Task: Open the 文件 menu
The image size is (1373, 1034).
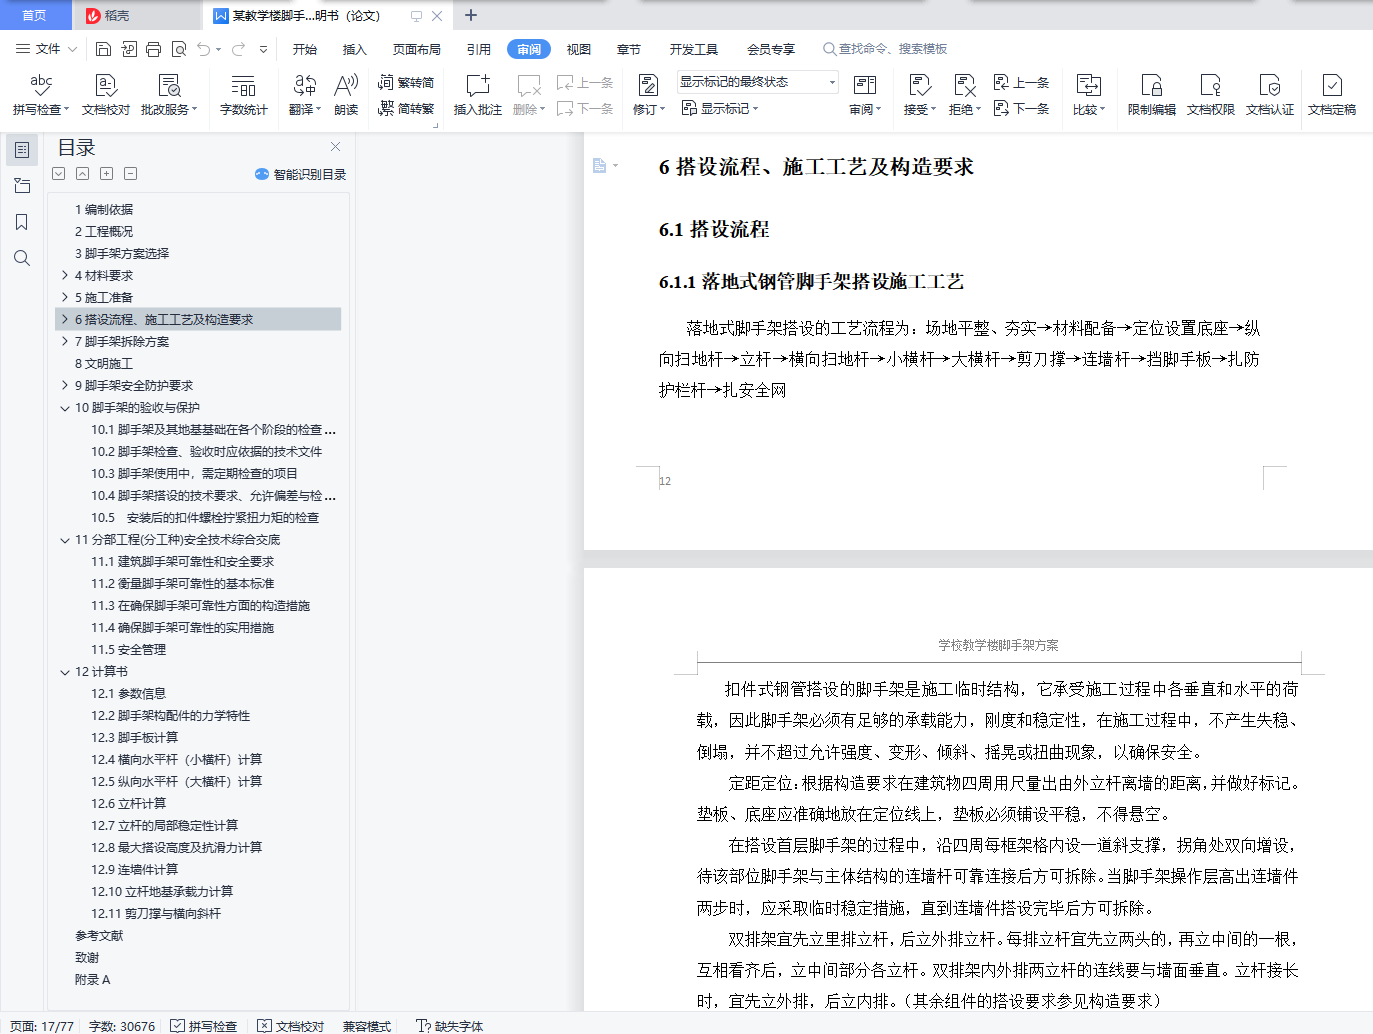Action: point(45,49)
